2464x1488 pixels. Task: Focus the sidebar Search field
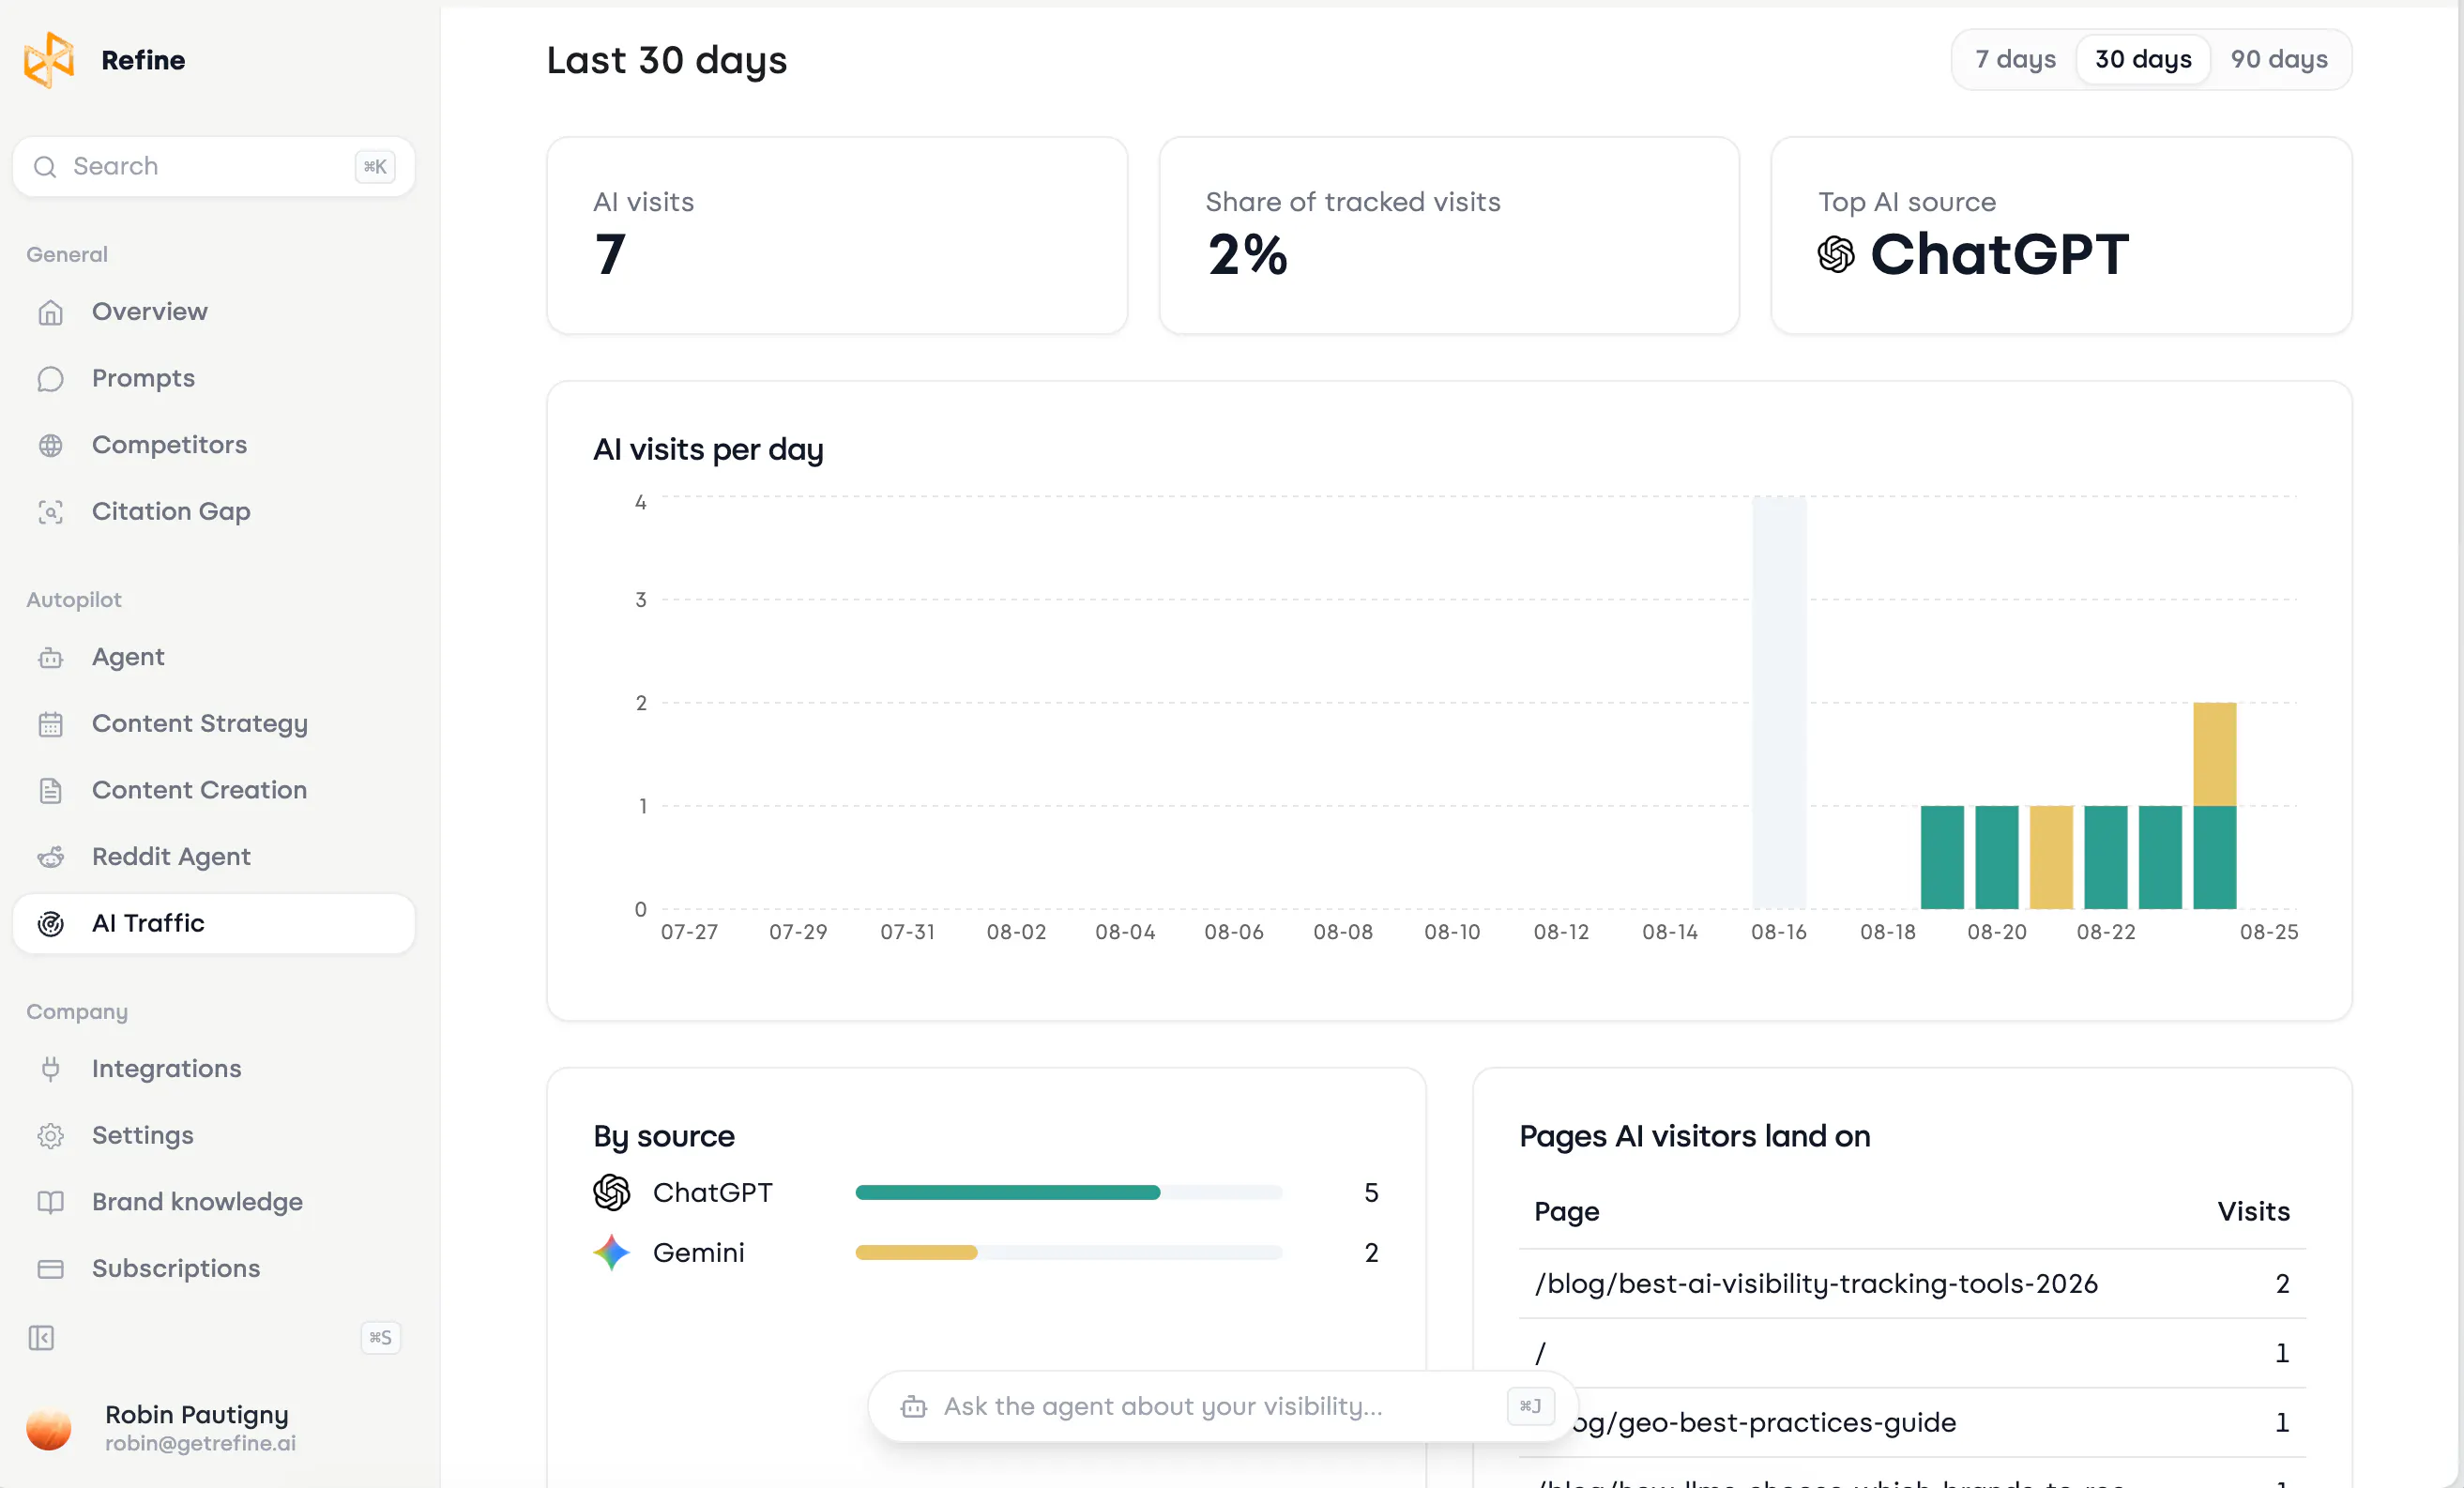coord(214,166)
